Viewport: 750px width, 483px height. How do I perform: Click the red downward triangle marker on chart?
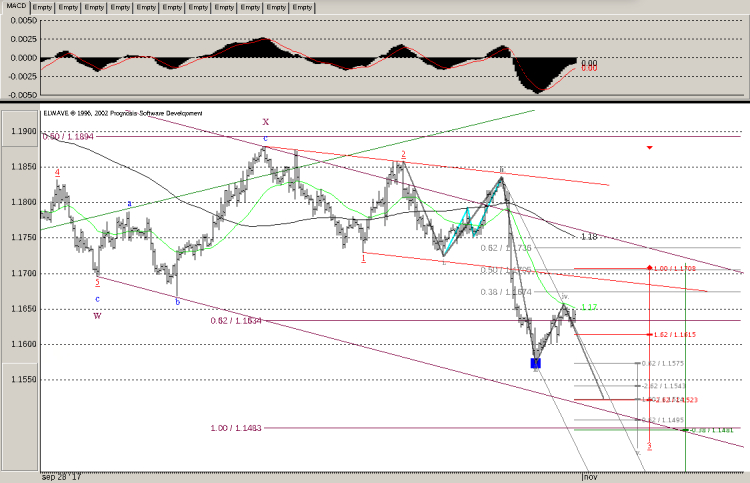[650, 148]
